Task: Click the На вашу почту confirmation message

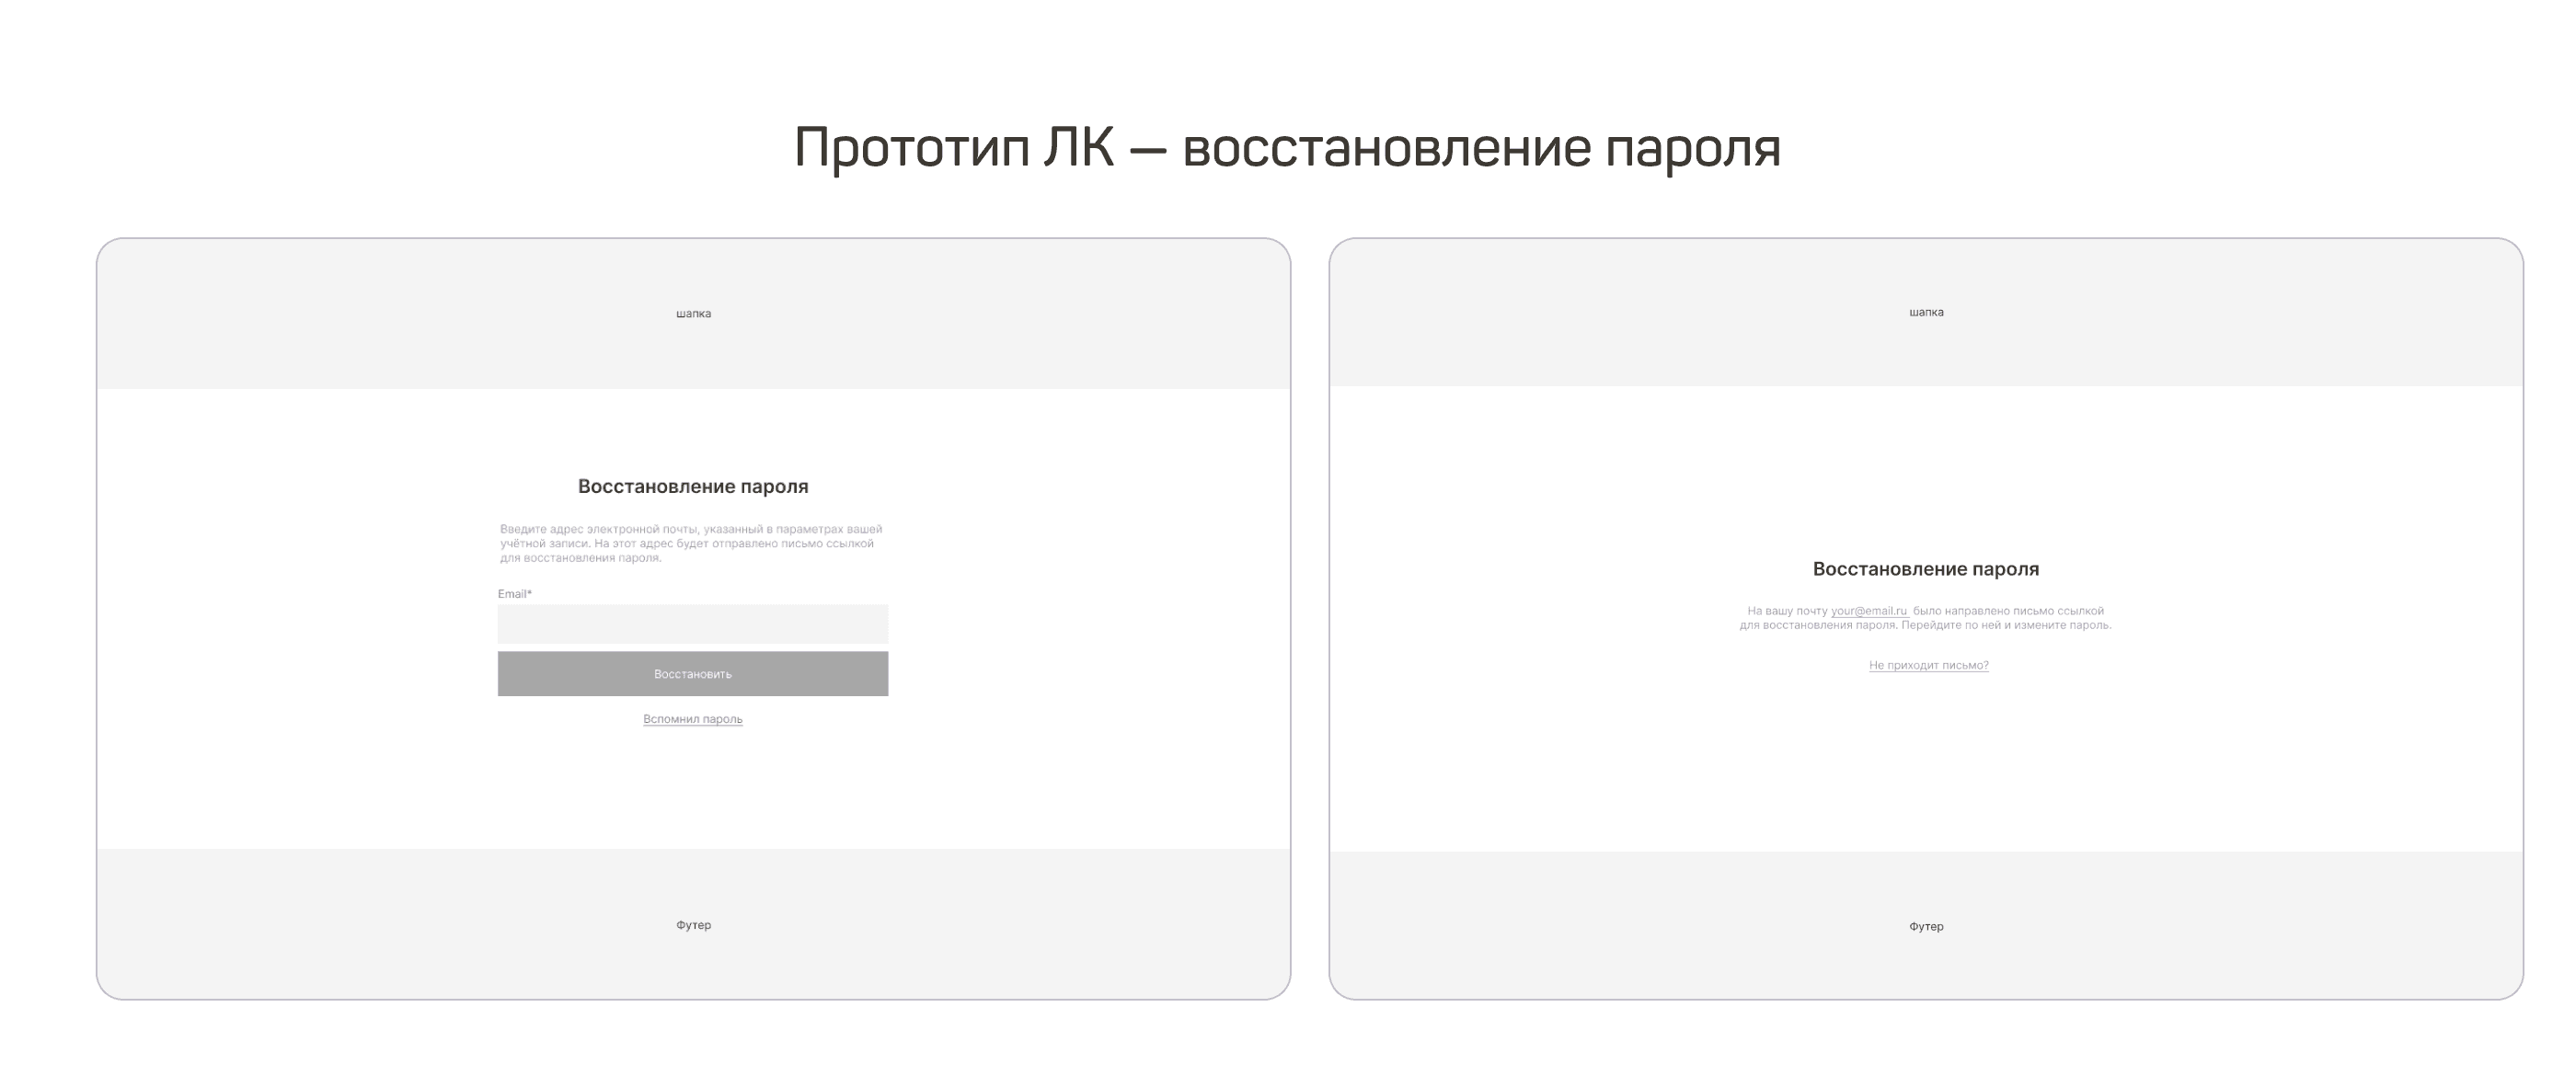Action: pyautogui.click(x=1925, y=618)
